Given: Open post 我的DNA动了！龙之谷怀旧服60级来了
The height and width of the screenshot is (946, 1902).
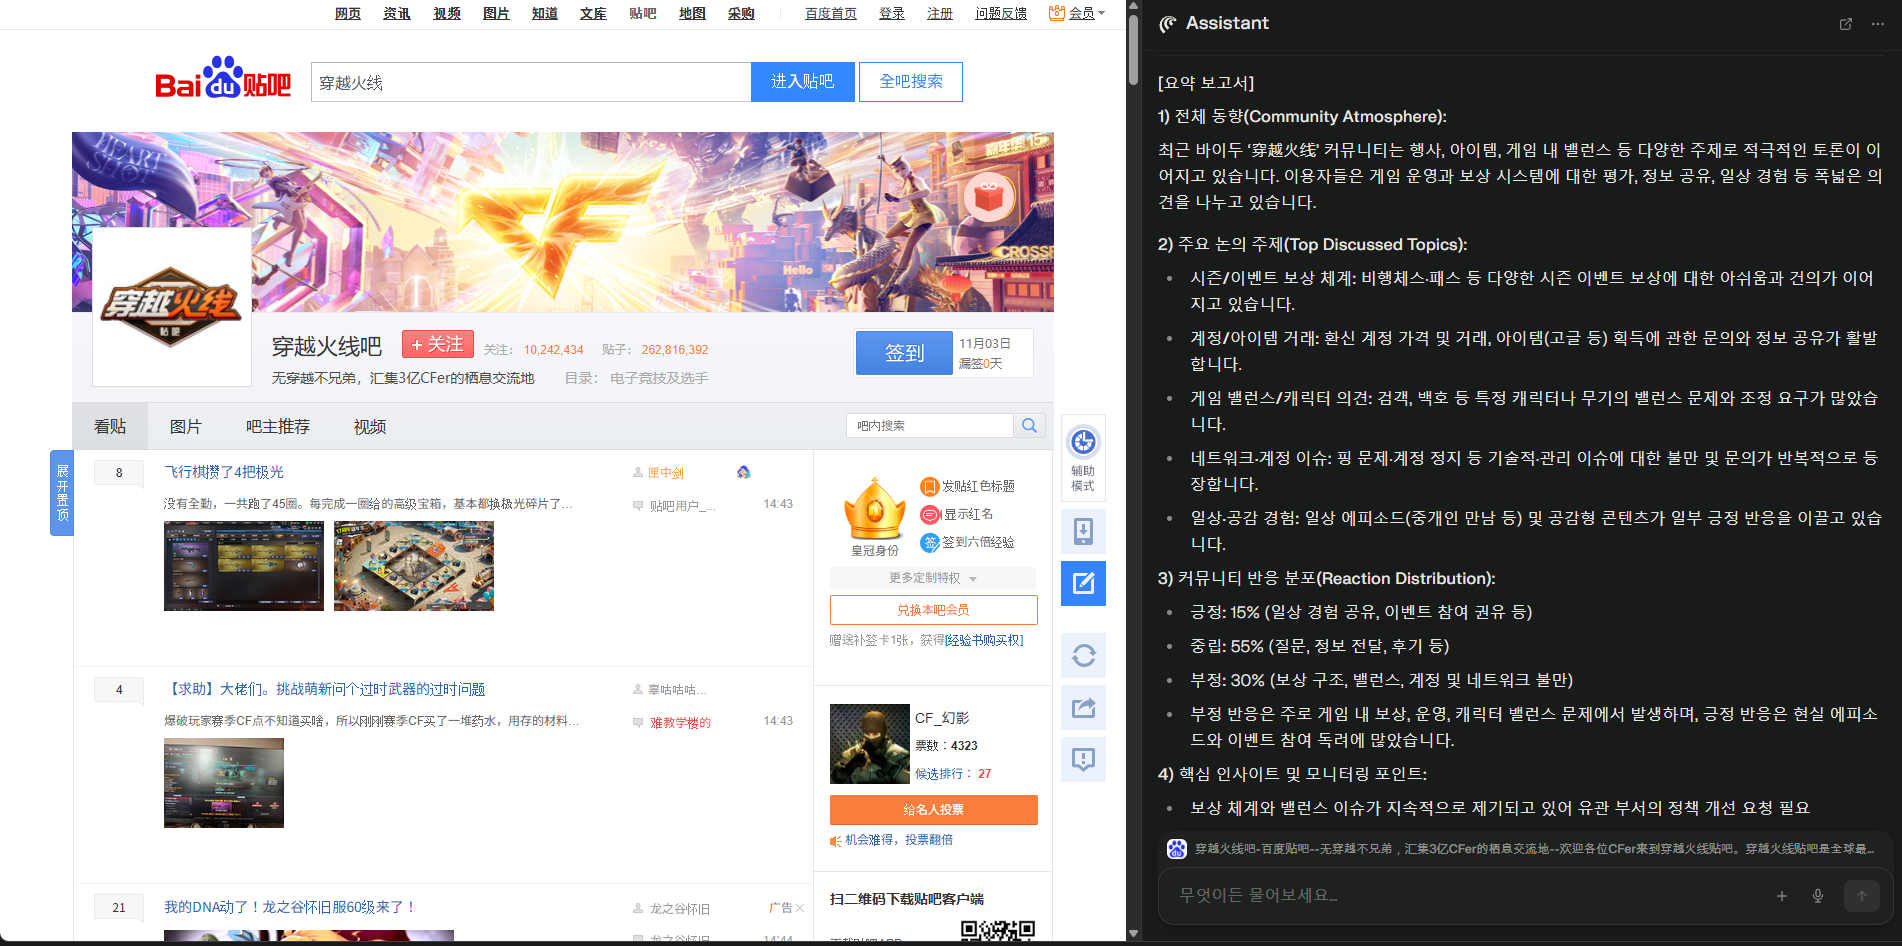Looking at the screenshot, I should [290, 907].
